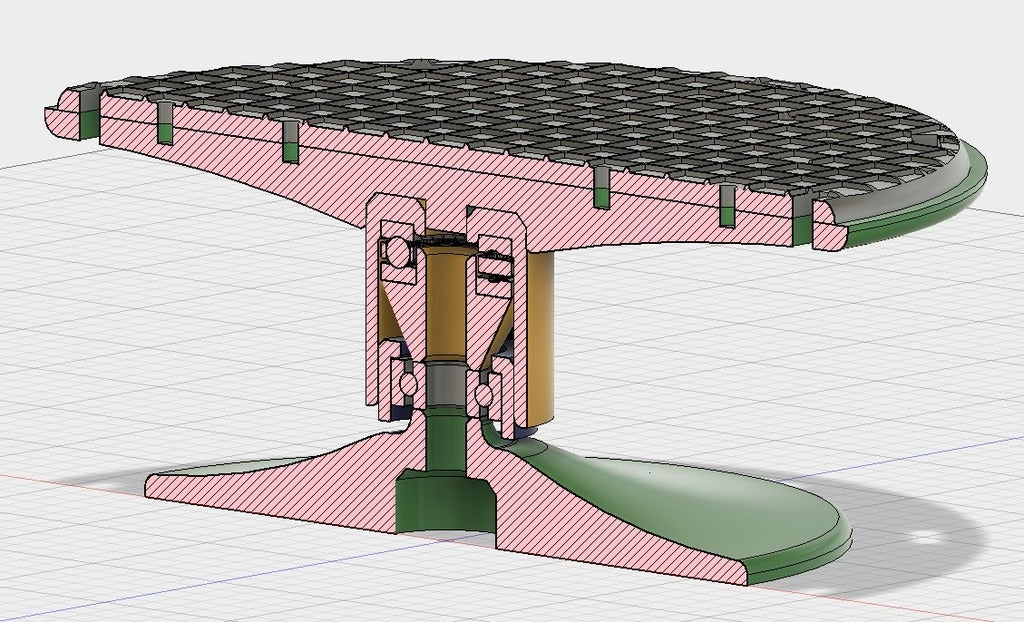1024x622 pixels.
Task: Click the hatched cross-section of the base
Action: 600,530
